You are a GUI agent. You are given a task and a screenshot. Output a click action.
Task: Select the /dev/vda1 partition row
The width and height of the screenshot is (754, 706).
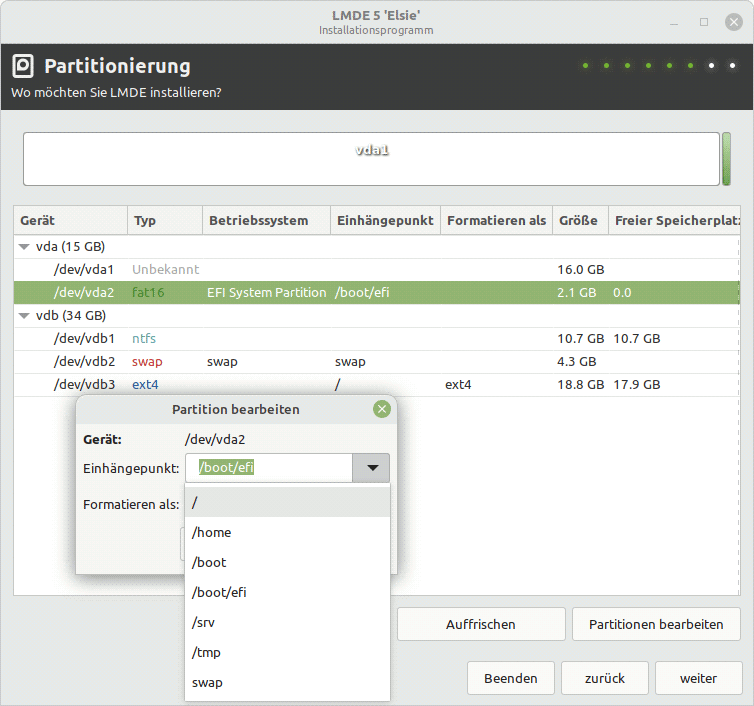click(377, 269)
